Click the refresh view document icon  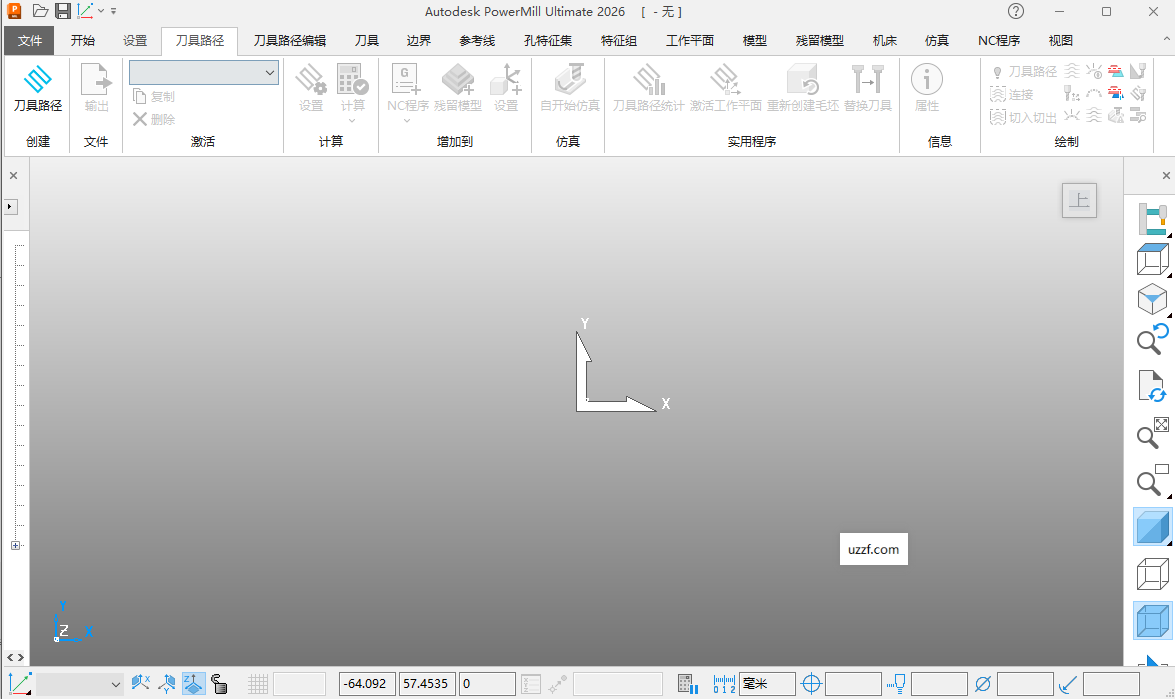pos(1152,387)
